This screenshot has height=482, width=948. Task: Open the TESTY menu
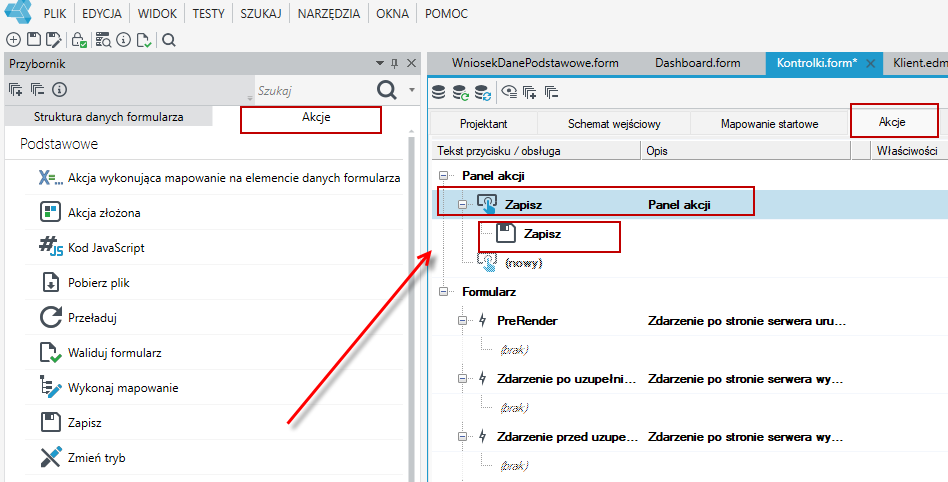pos(209,13)
